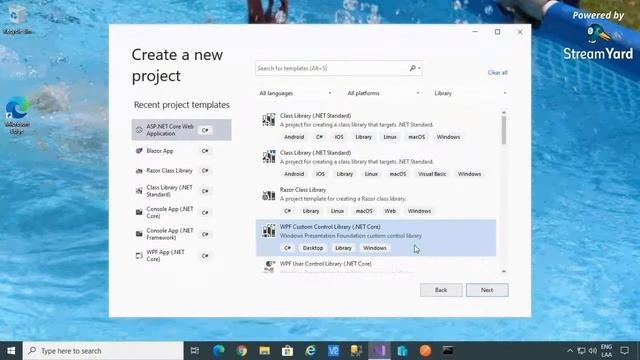Click the Web tag on Razor Class Library
Image resolution: width=640 pixels, height=360 pixels.
(x=390, y=211)
